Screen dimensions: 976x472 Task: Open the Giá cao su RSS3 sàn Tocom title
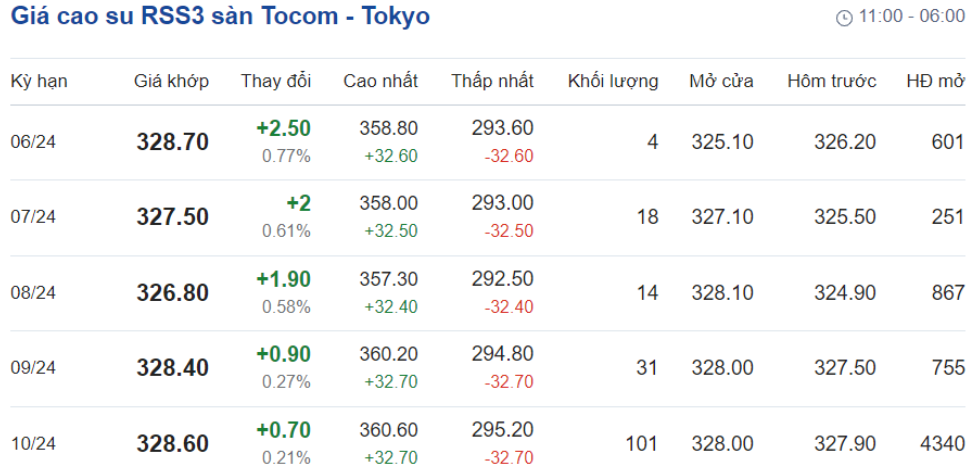[x=220, y=16]
